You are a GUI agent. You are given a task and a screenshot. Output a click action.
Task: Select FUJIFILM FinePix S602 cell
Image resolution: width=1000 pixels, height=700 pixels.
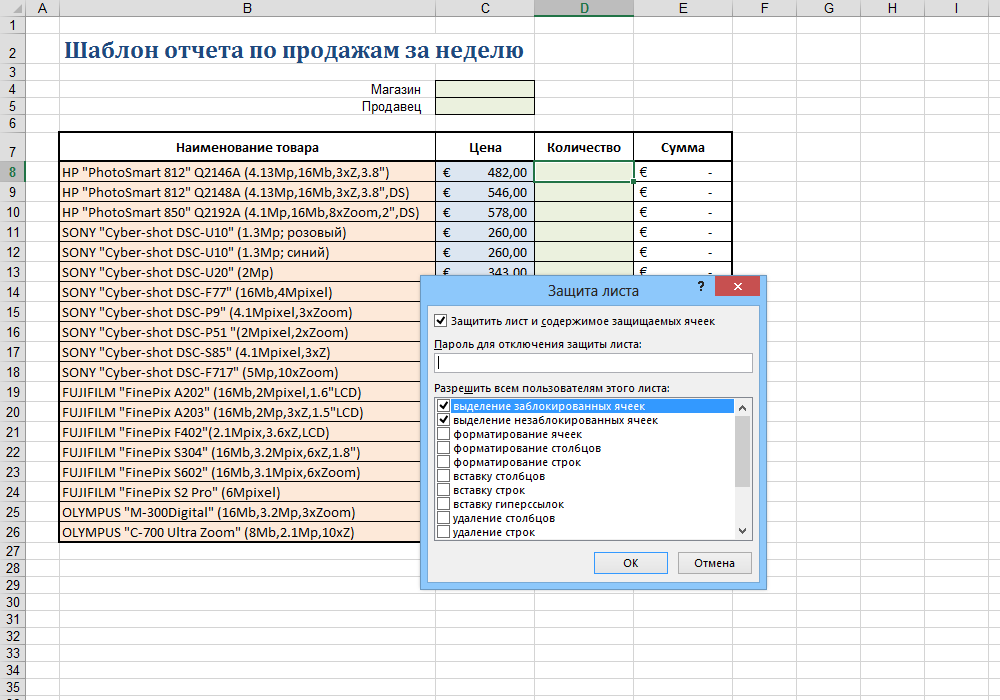coord(240,472)
